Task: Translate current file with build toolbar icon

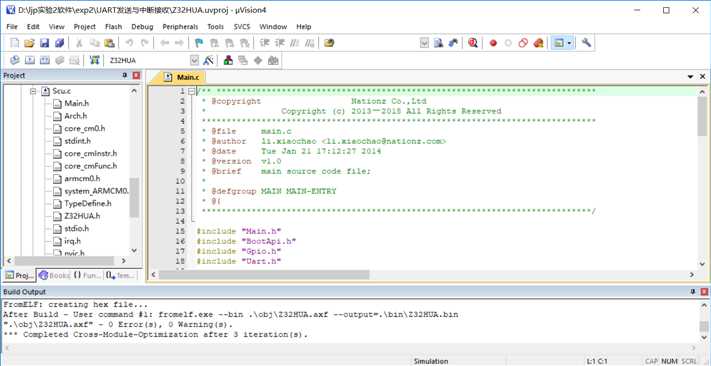Action: point(15,60)
